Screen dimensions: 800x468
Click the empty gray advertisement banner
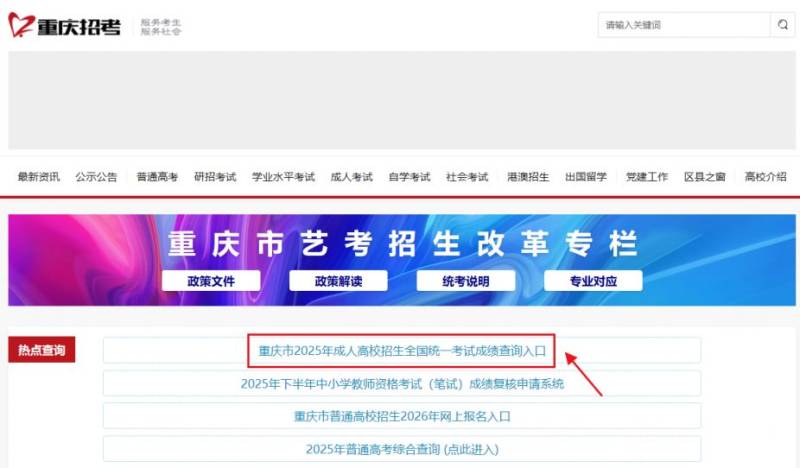point(402,100)
